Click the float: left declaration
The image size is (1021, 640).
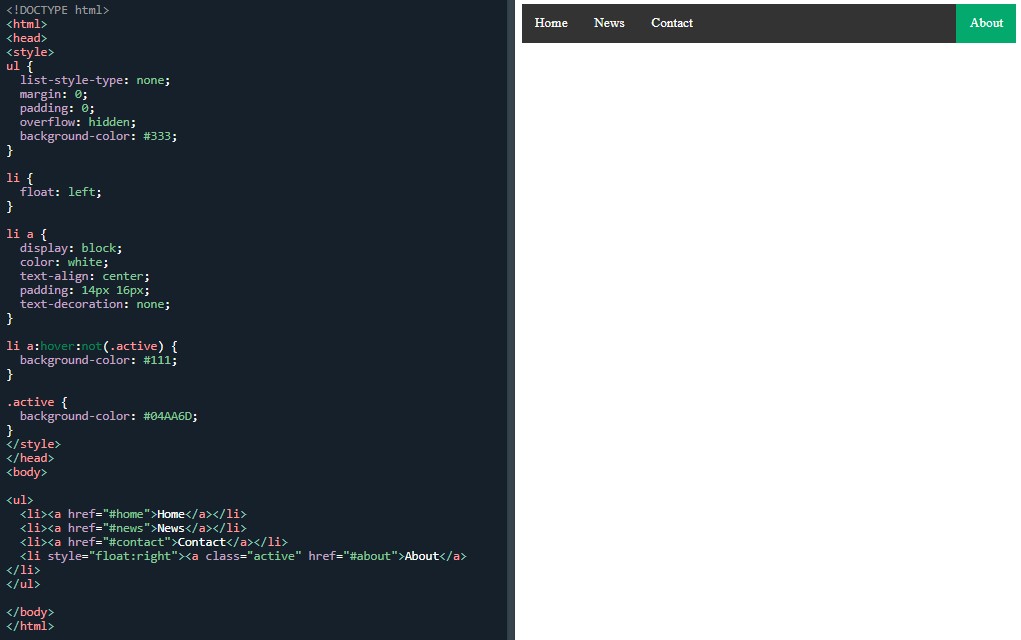click(61, 192)
